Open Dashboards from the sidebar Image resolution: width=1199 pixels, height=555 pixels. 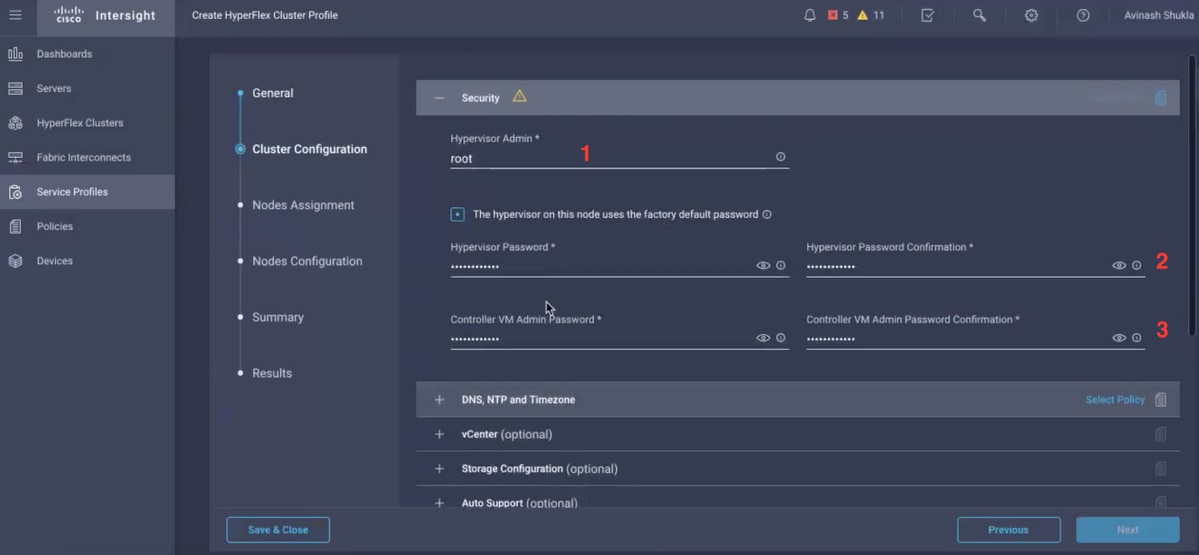pos(64,54)
